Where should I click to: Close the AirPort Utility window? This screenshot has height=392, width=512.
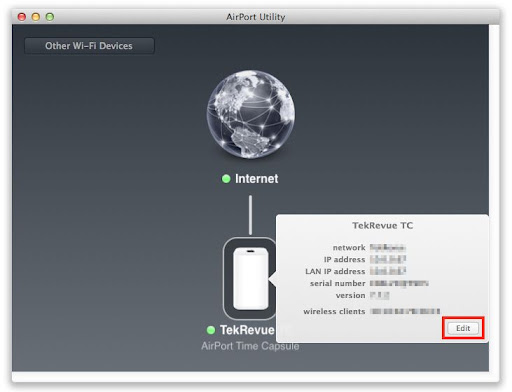[x=22, y=17]
